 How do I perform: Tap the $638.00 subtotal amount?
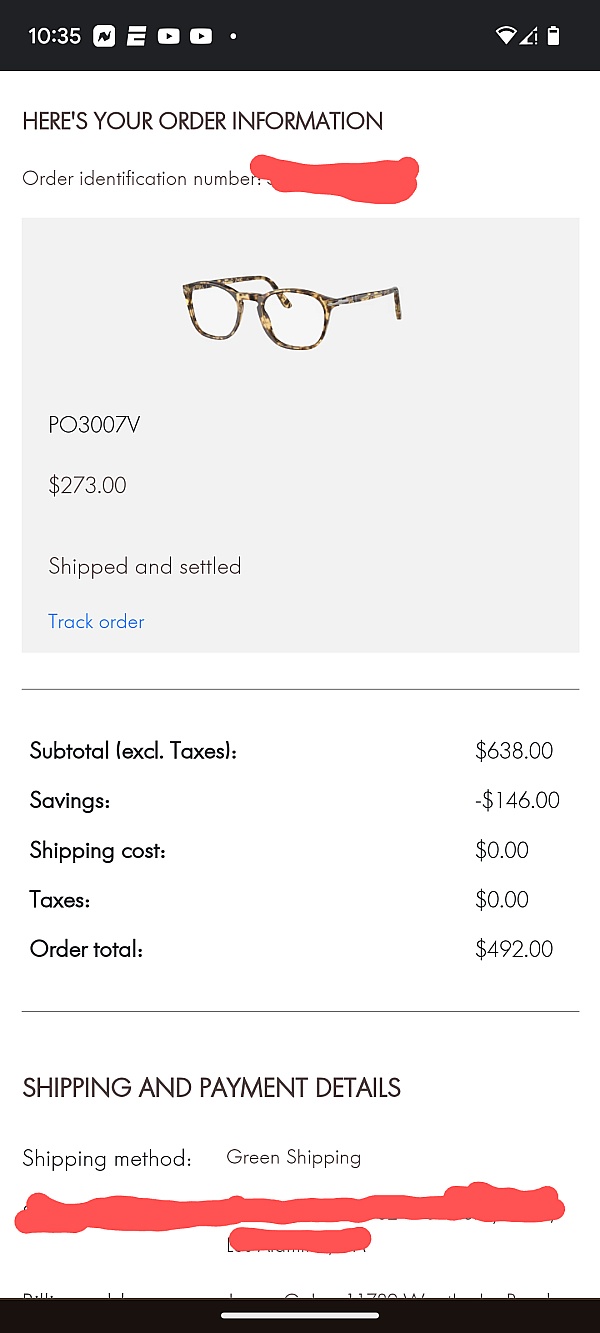pos(514,751)
